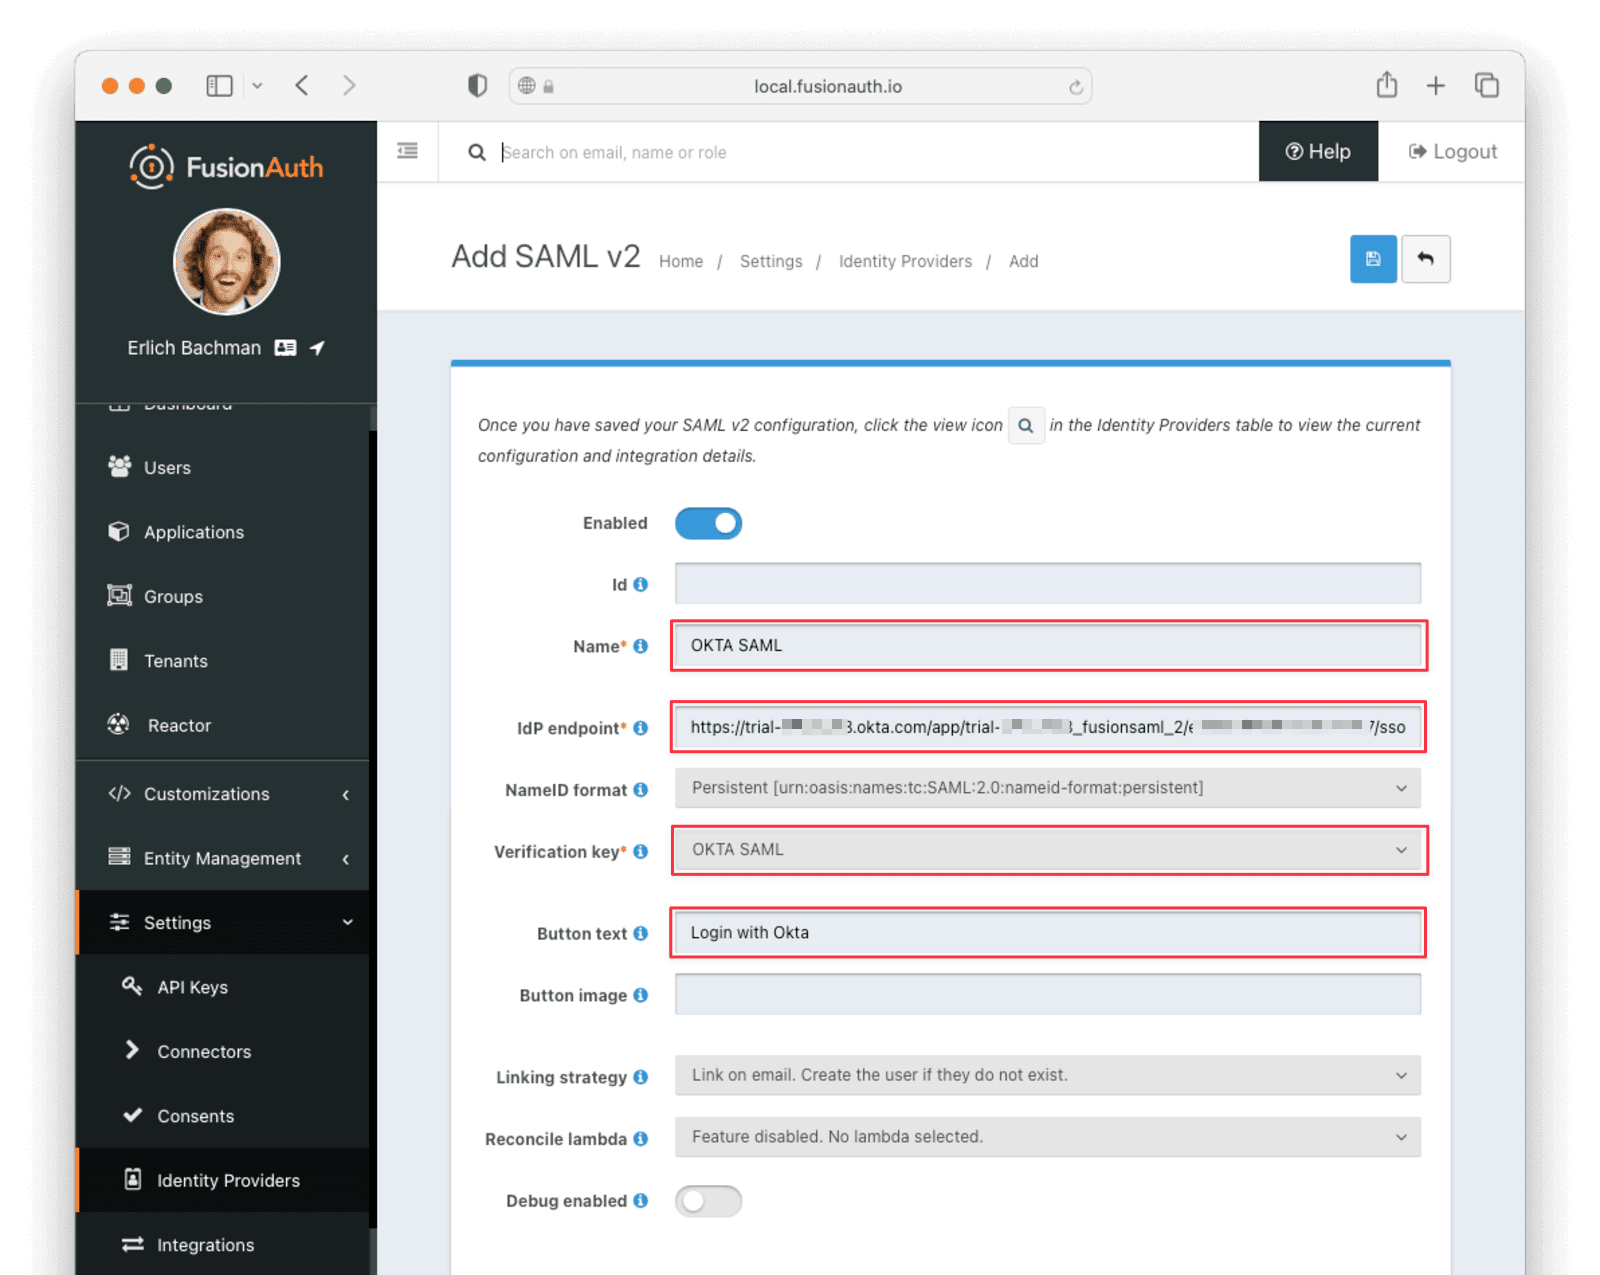Click the Add breadcrumb
This screenshot has width=1600, height=1275.
tap(1023, 261)
